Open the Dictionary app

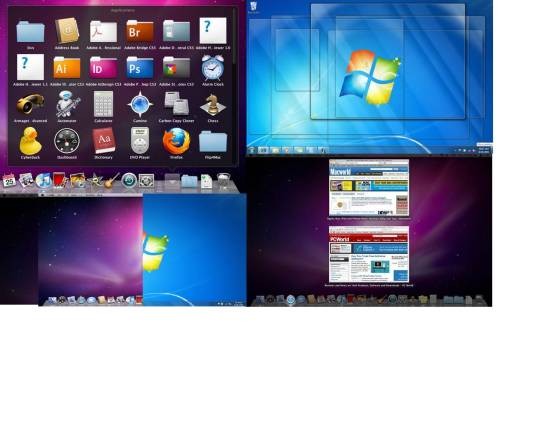(x=103, y=141)
